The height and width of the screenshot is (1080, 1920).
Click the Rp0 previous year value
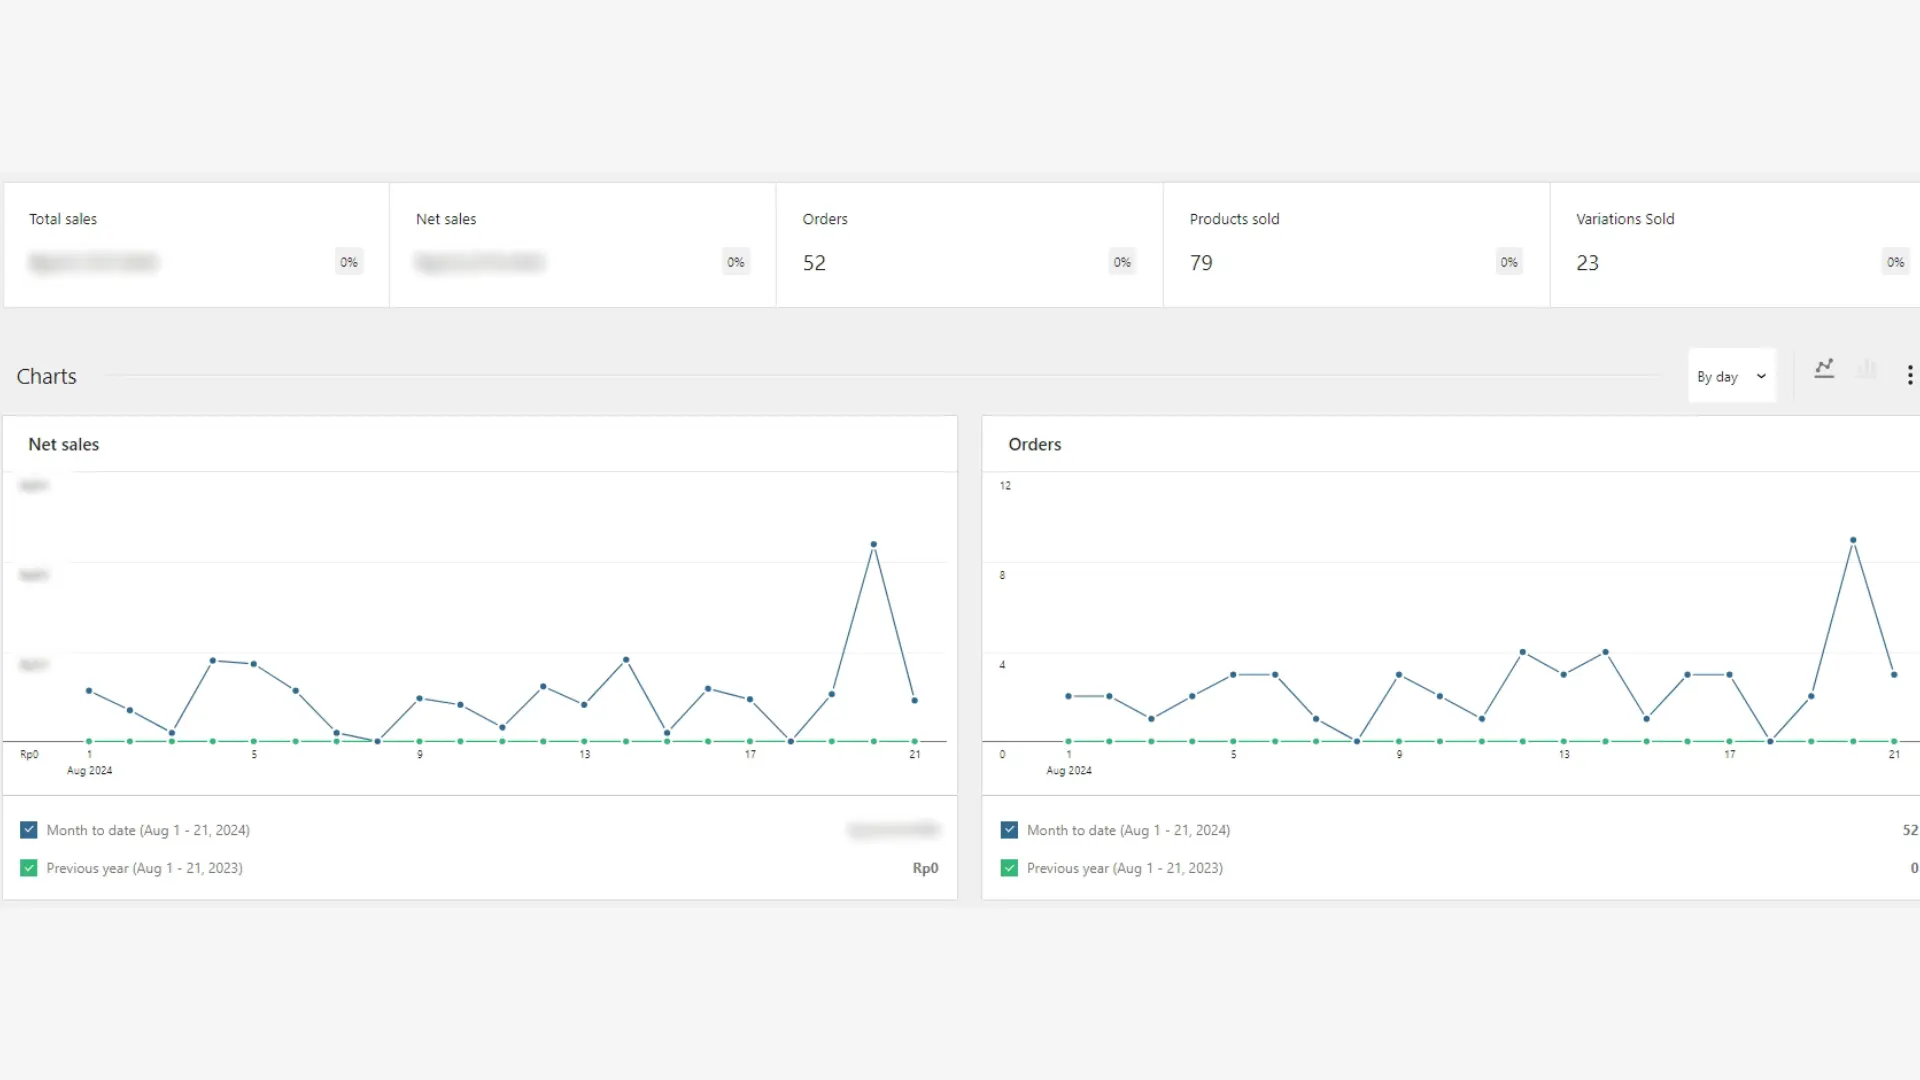925,868
